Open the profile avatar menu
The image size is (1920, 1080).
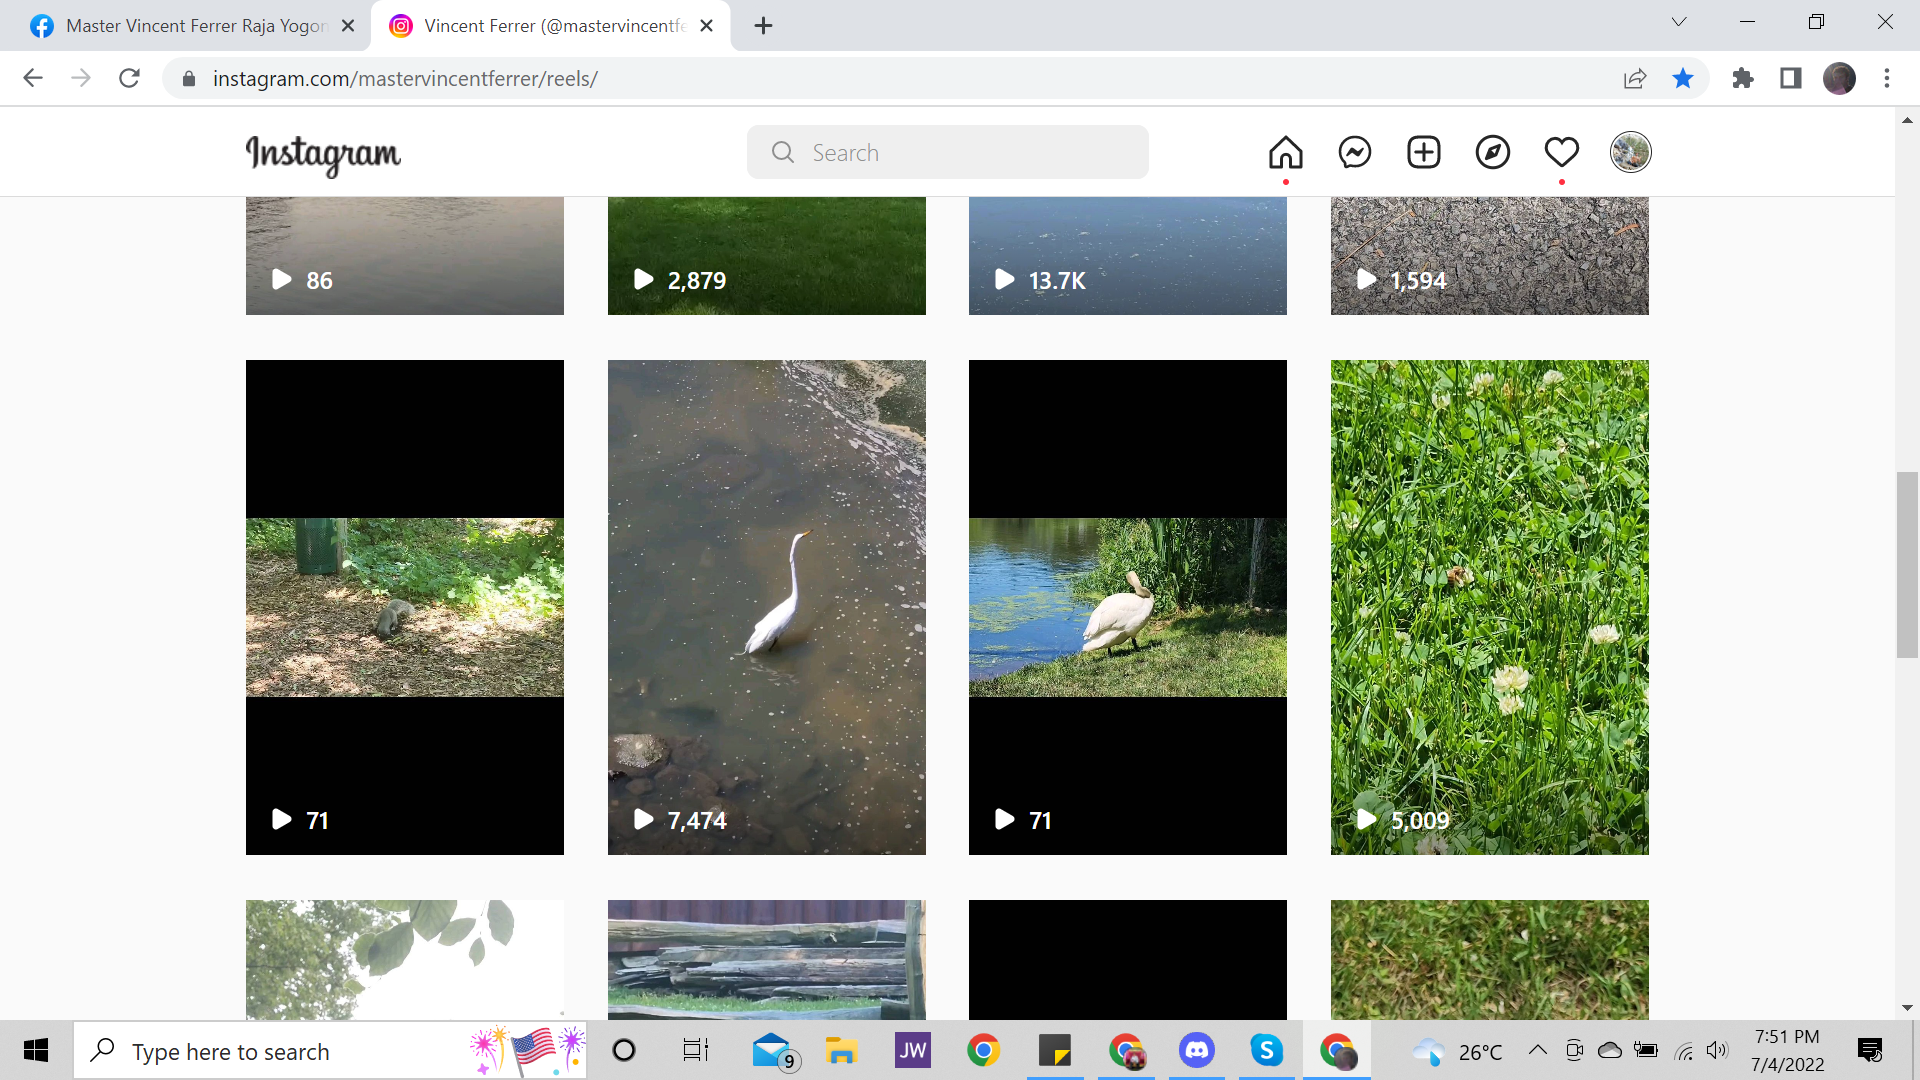[x=1630, y=153]
